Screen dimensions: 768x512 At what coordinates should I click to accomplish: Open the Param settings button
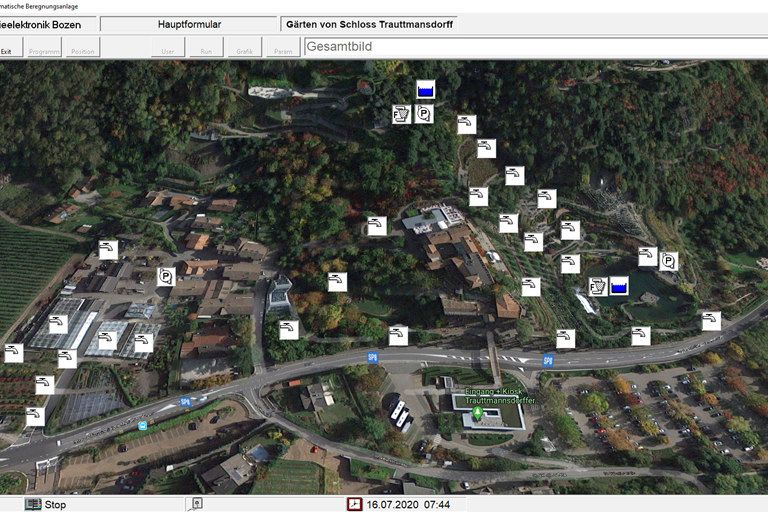[x=283, y=50]
